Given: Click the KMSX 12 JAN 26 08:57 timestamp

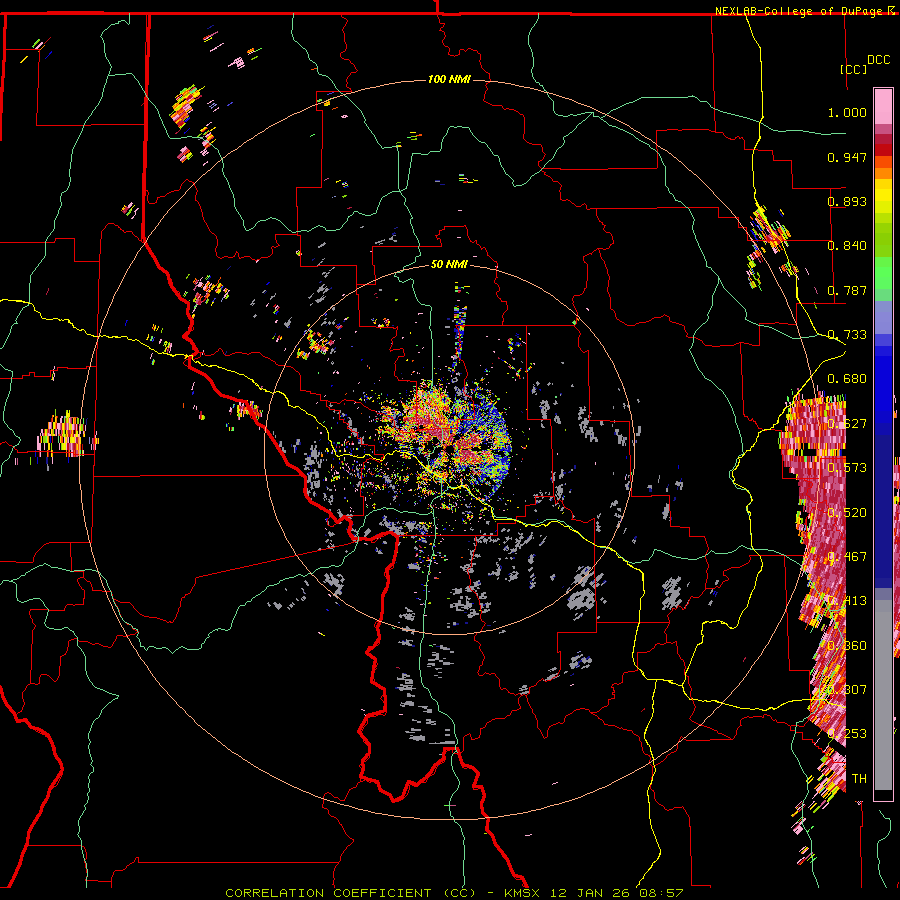Looking at the screenshot, I should [x=593, y=893].
